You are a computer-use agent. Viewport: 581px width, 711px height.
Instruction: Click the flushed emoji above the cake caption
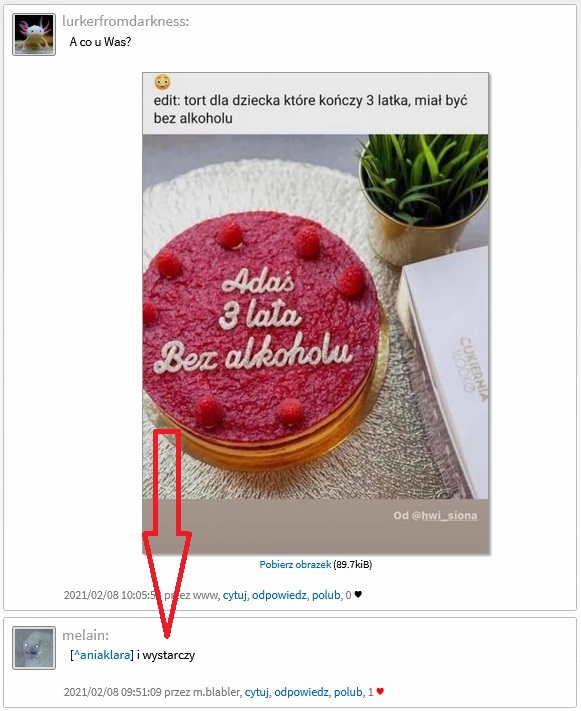pyautogui.click(x=162, y=83)
